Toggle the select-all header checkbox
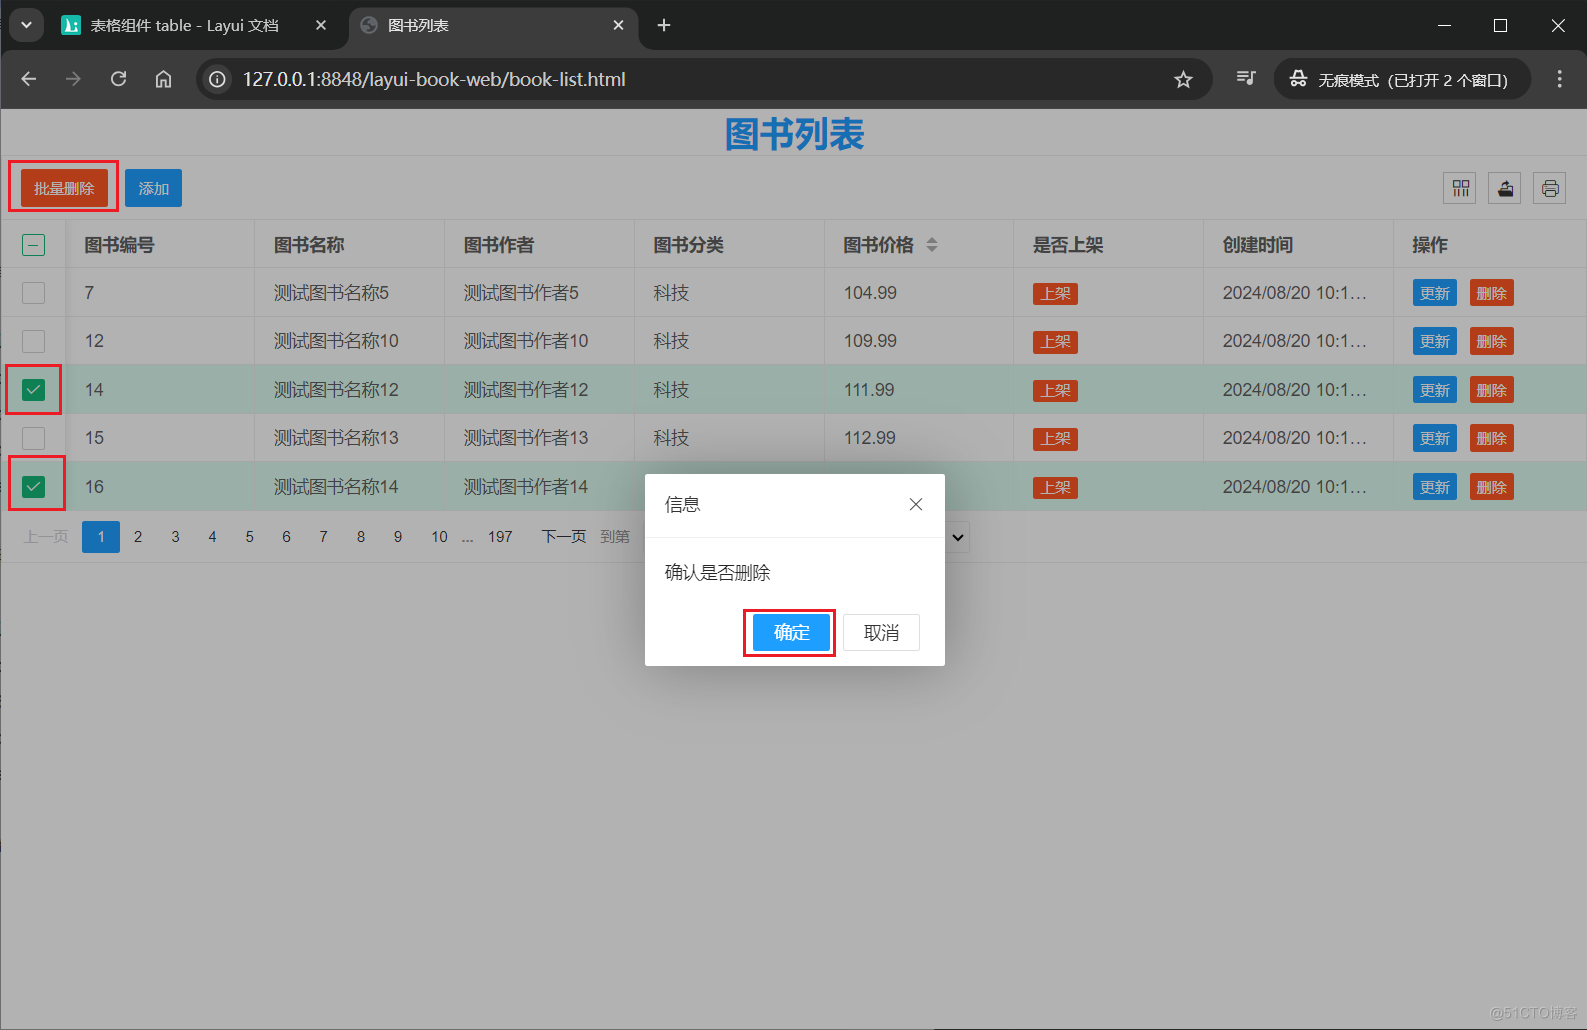The height and width of the screenshot is (1030, 1587). click(33, 245)
